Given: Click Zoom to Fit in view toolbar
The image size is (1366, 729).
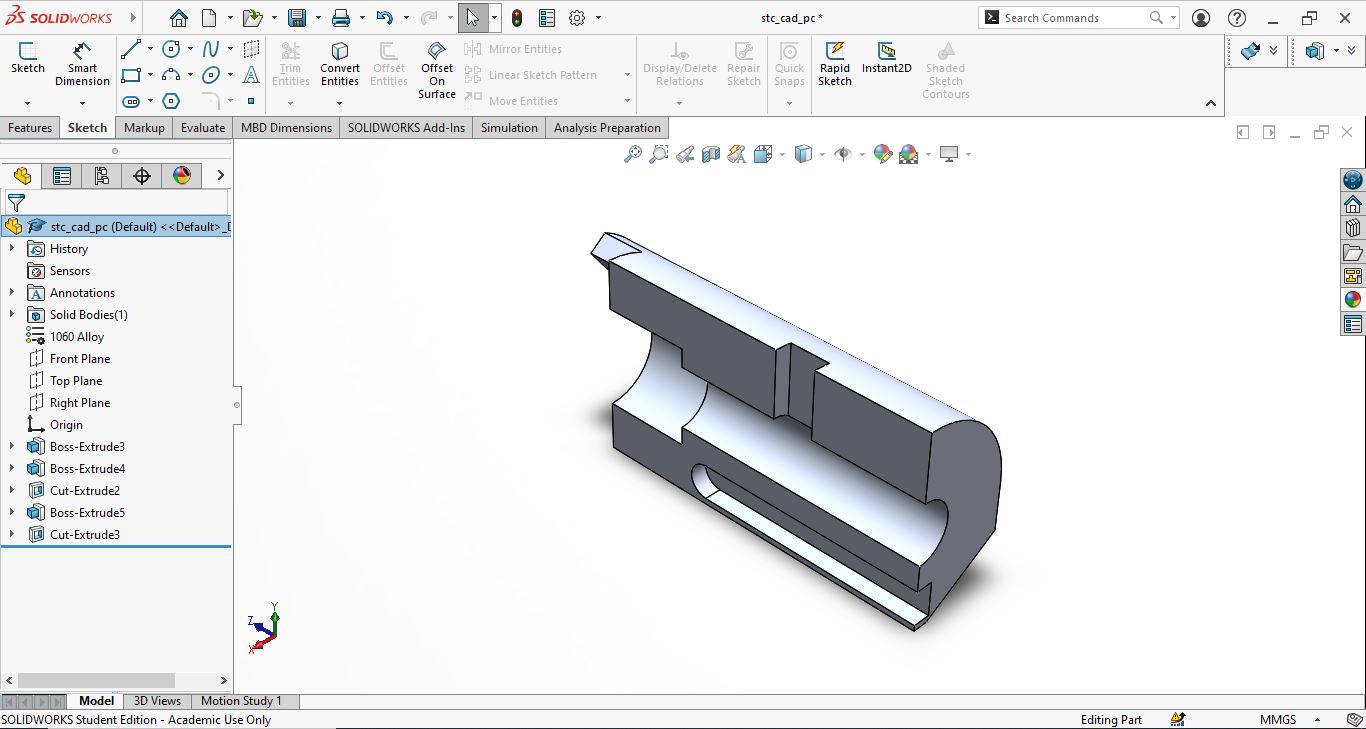Looking at the screenshot, I should coord(633,154).
